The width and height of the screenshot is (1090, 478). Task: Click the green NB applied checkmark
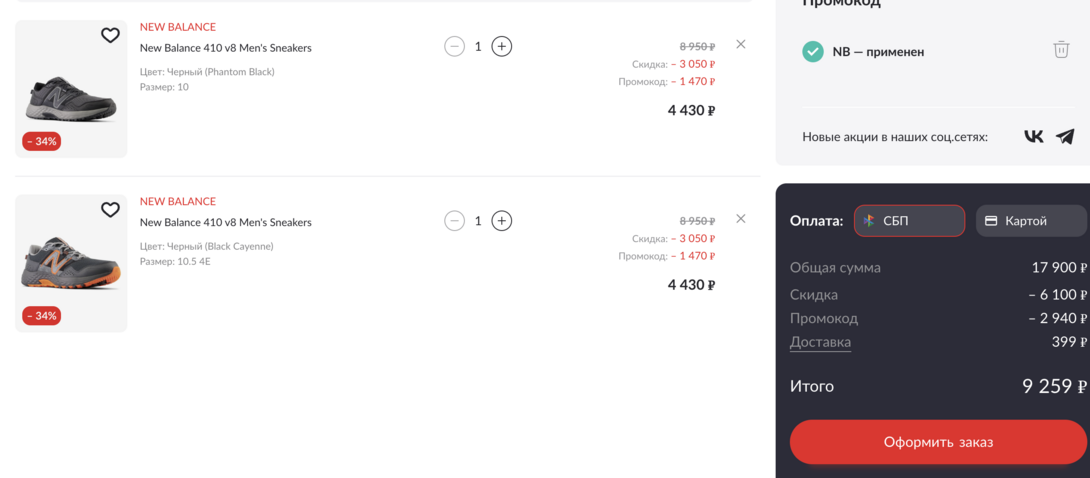click(813, 51)
